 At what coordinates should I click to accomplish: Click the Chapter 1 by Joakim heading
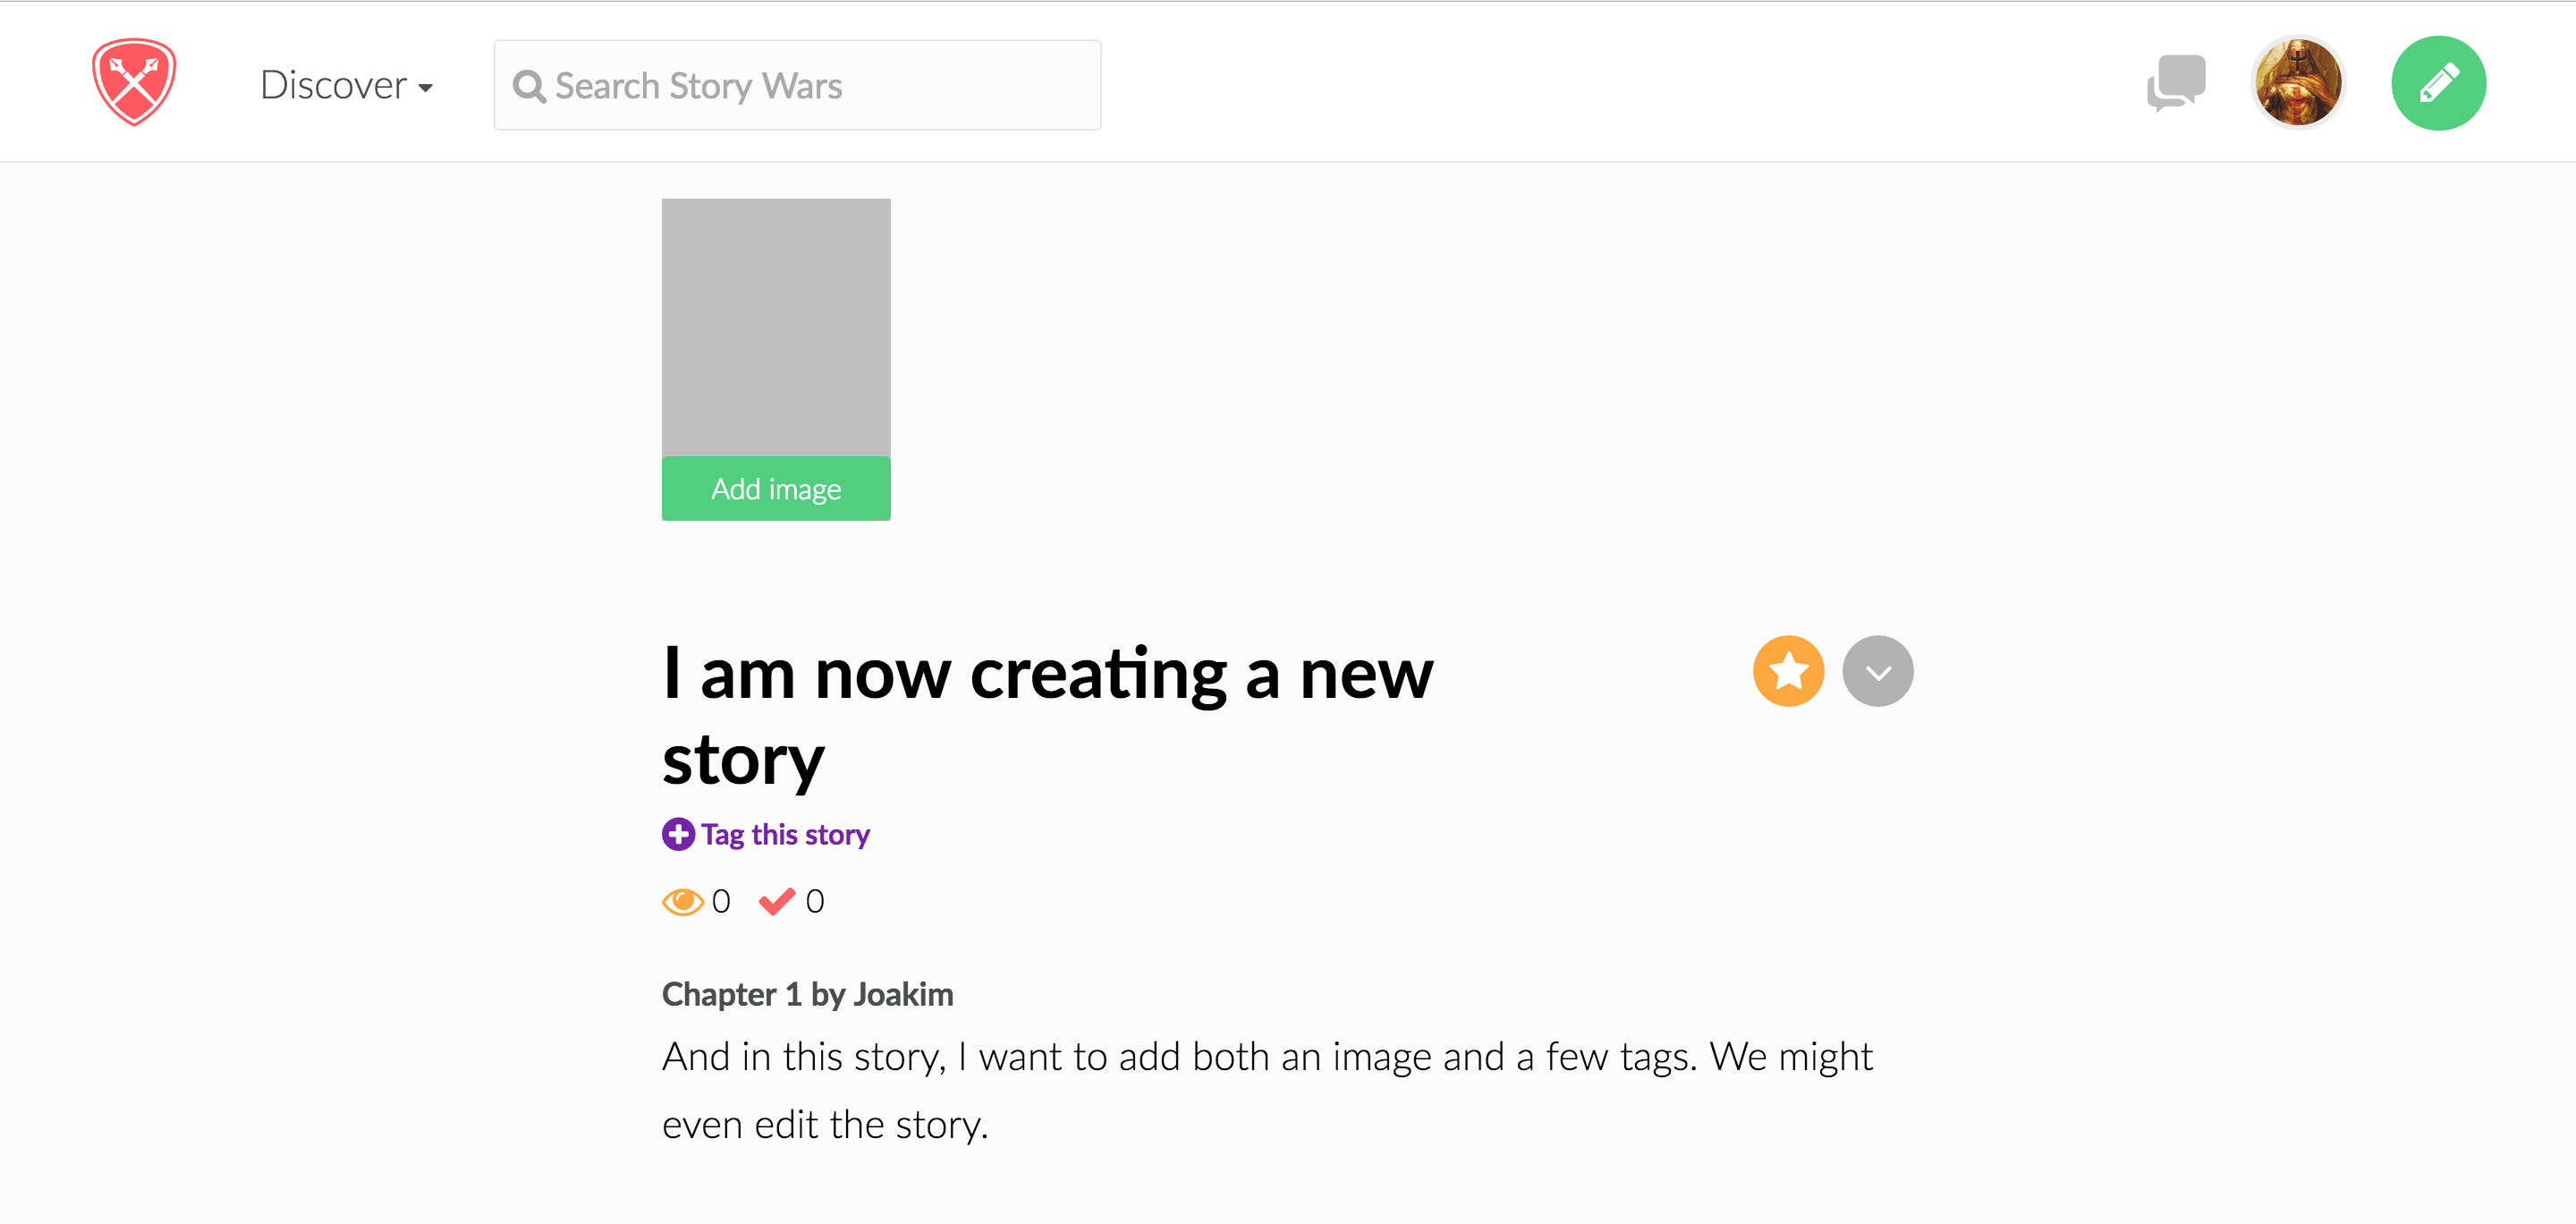point(807,994)
